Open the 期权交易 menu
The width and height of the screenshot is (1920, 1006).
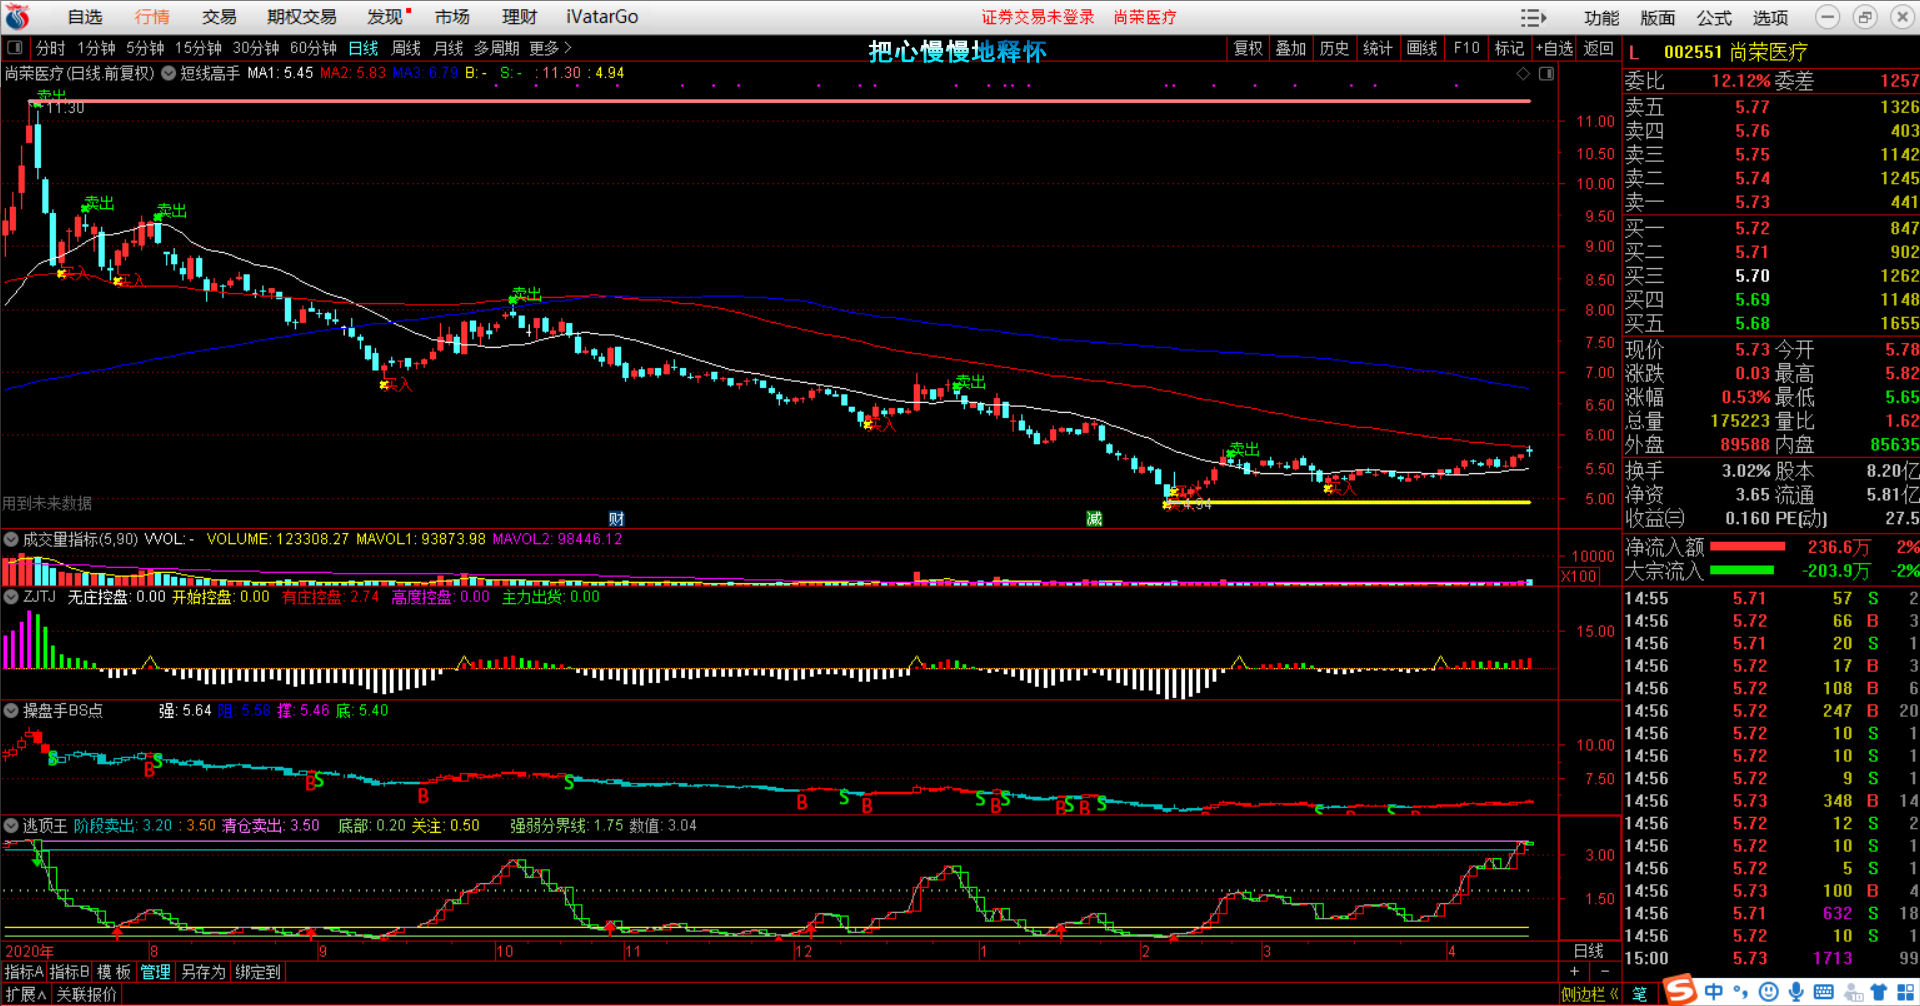pos(302,17)
